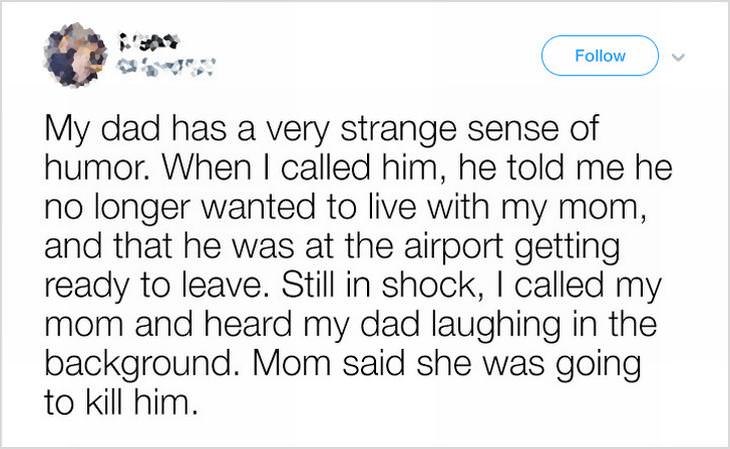
Task: Click the word 'airport' in the tweet
Action: coord(453,248)
